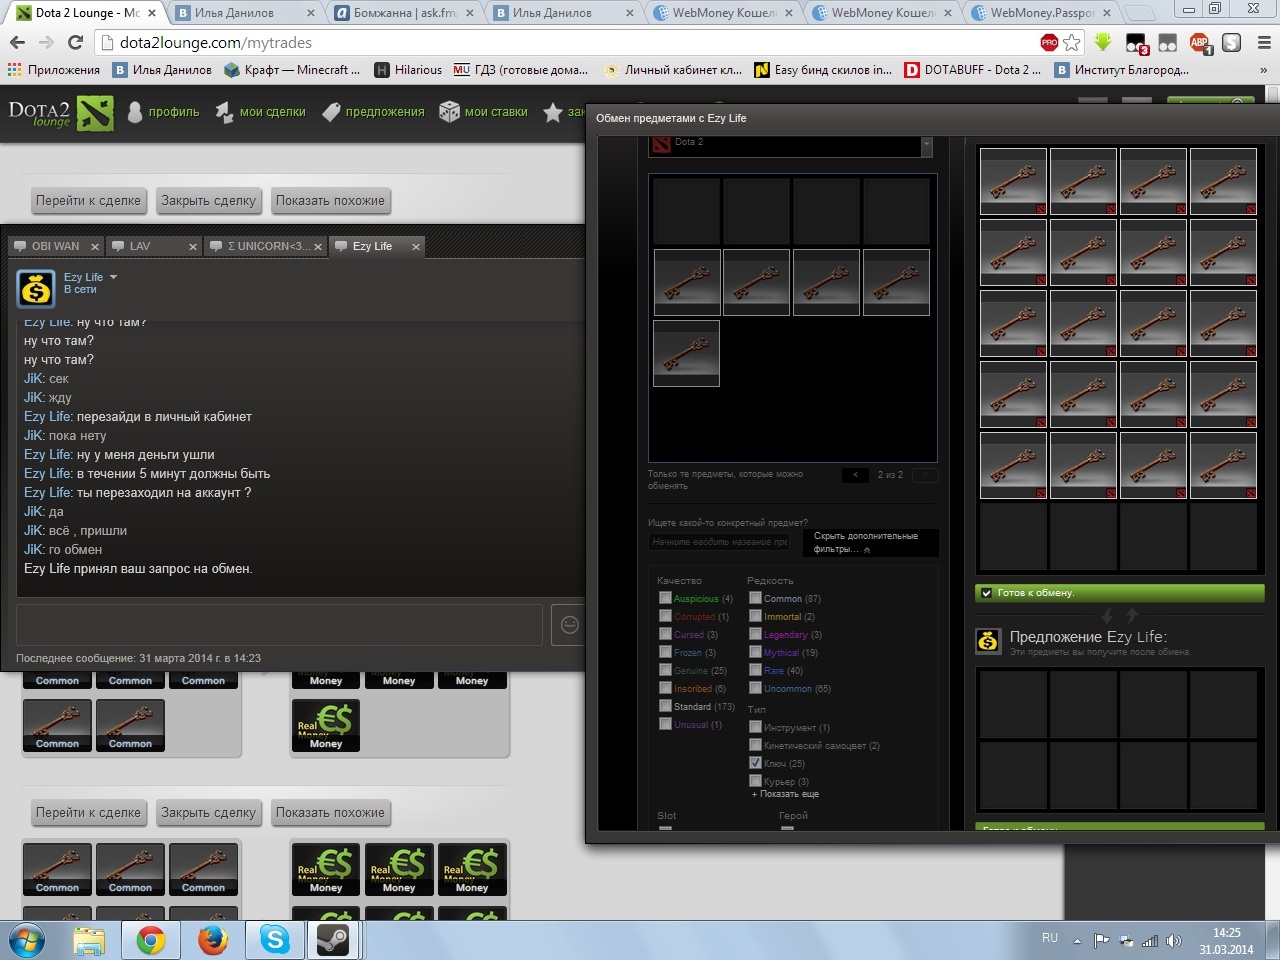Show hidden bookmarks via the chevron
This screenshot has height=960, width=1280.
click(1263, 70)
